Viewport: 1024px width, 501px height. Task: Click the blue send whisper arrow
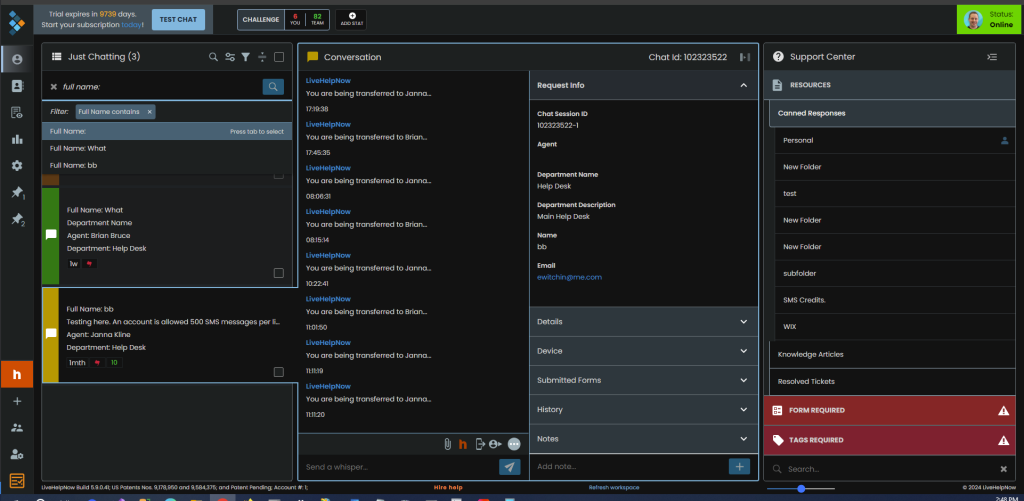coord(510,467)
